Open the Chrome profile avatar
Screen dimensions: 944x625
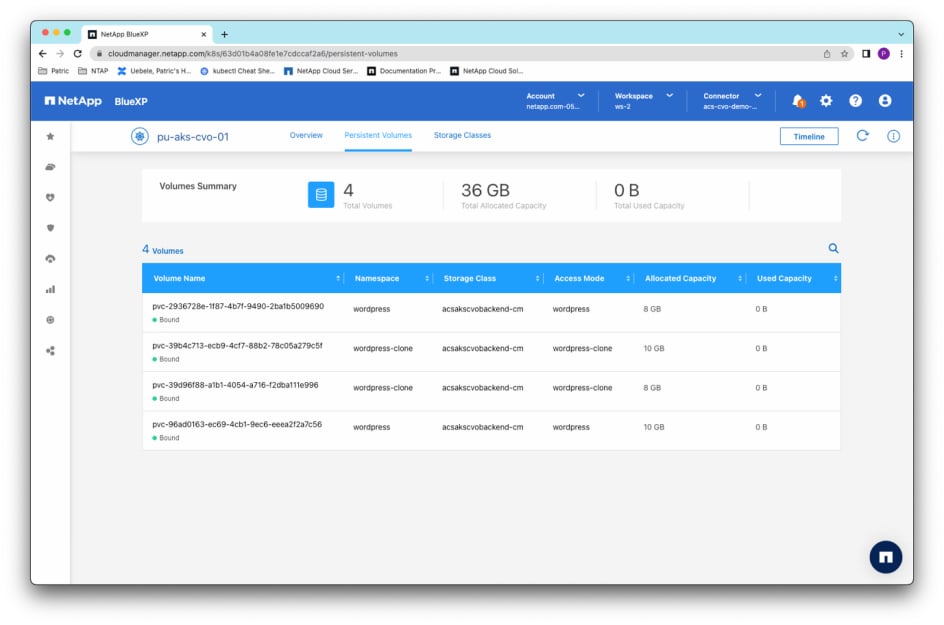(x=884, y=54)
